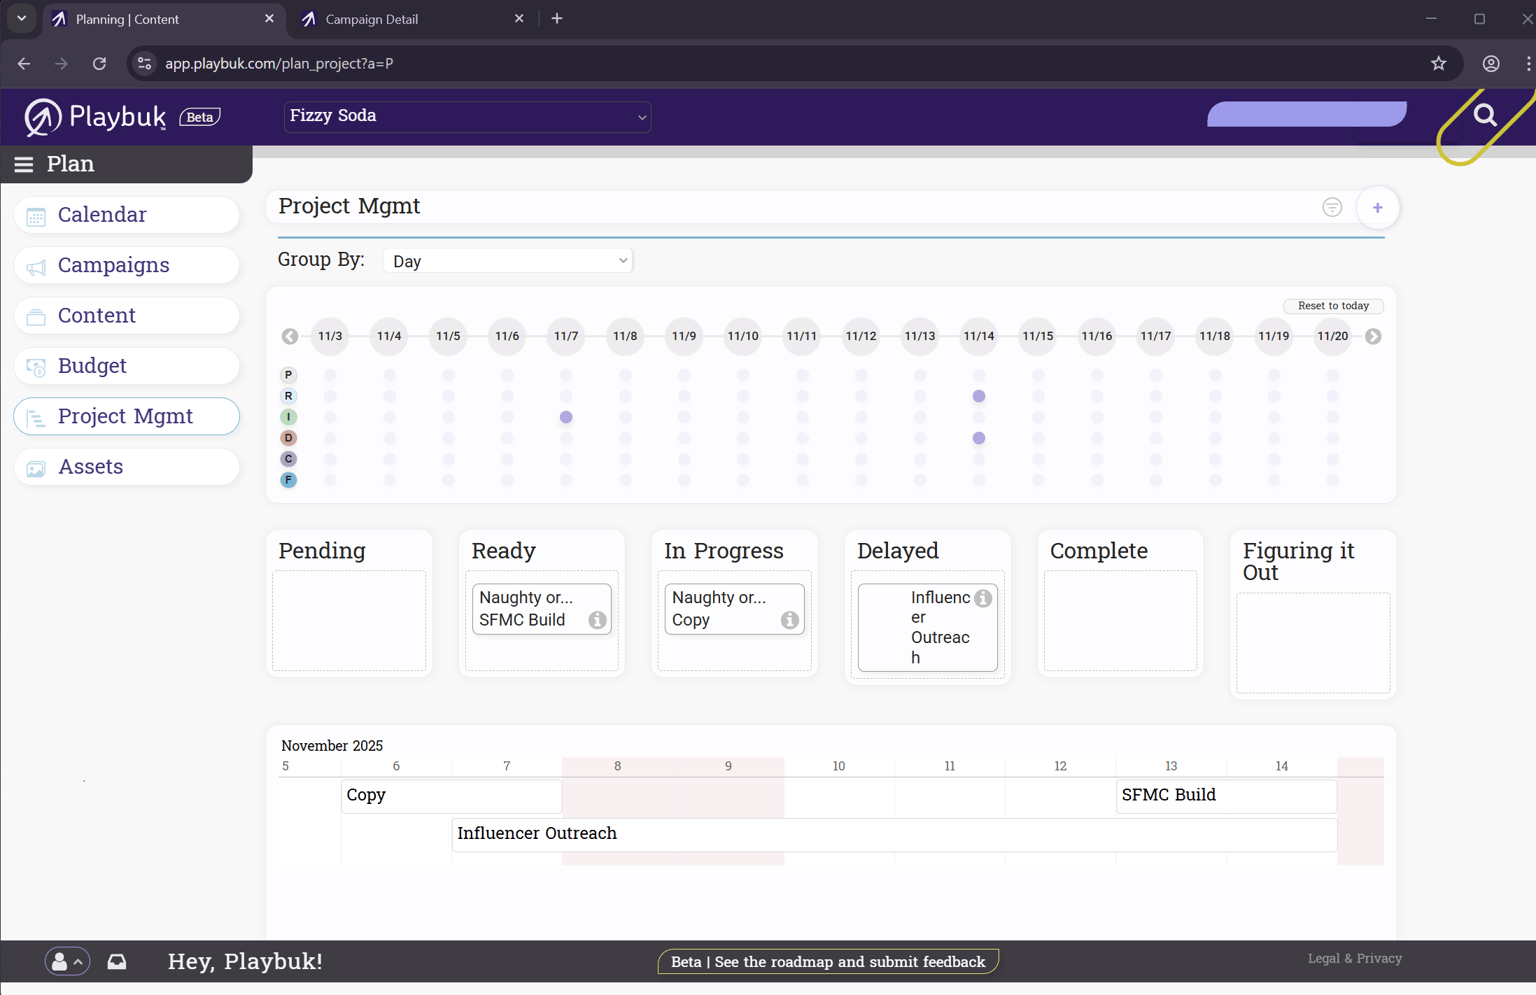
Task: Open the Beta roadmap and feedback link
Action: 828,962
